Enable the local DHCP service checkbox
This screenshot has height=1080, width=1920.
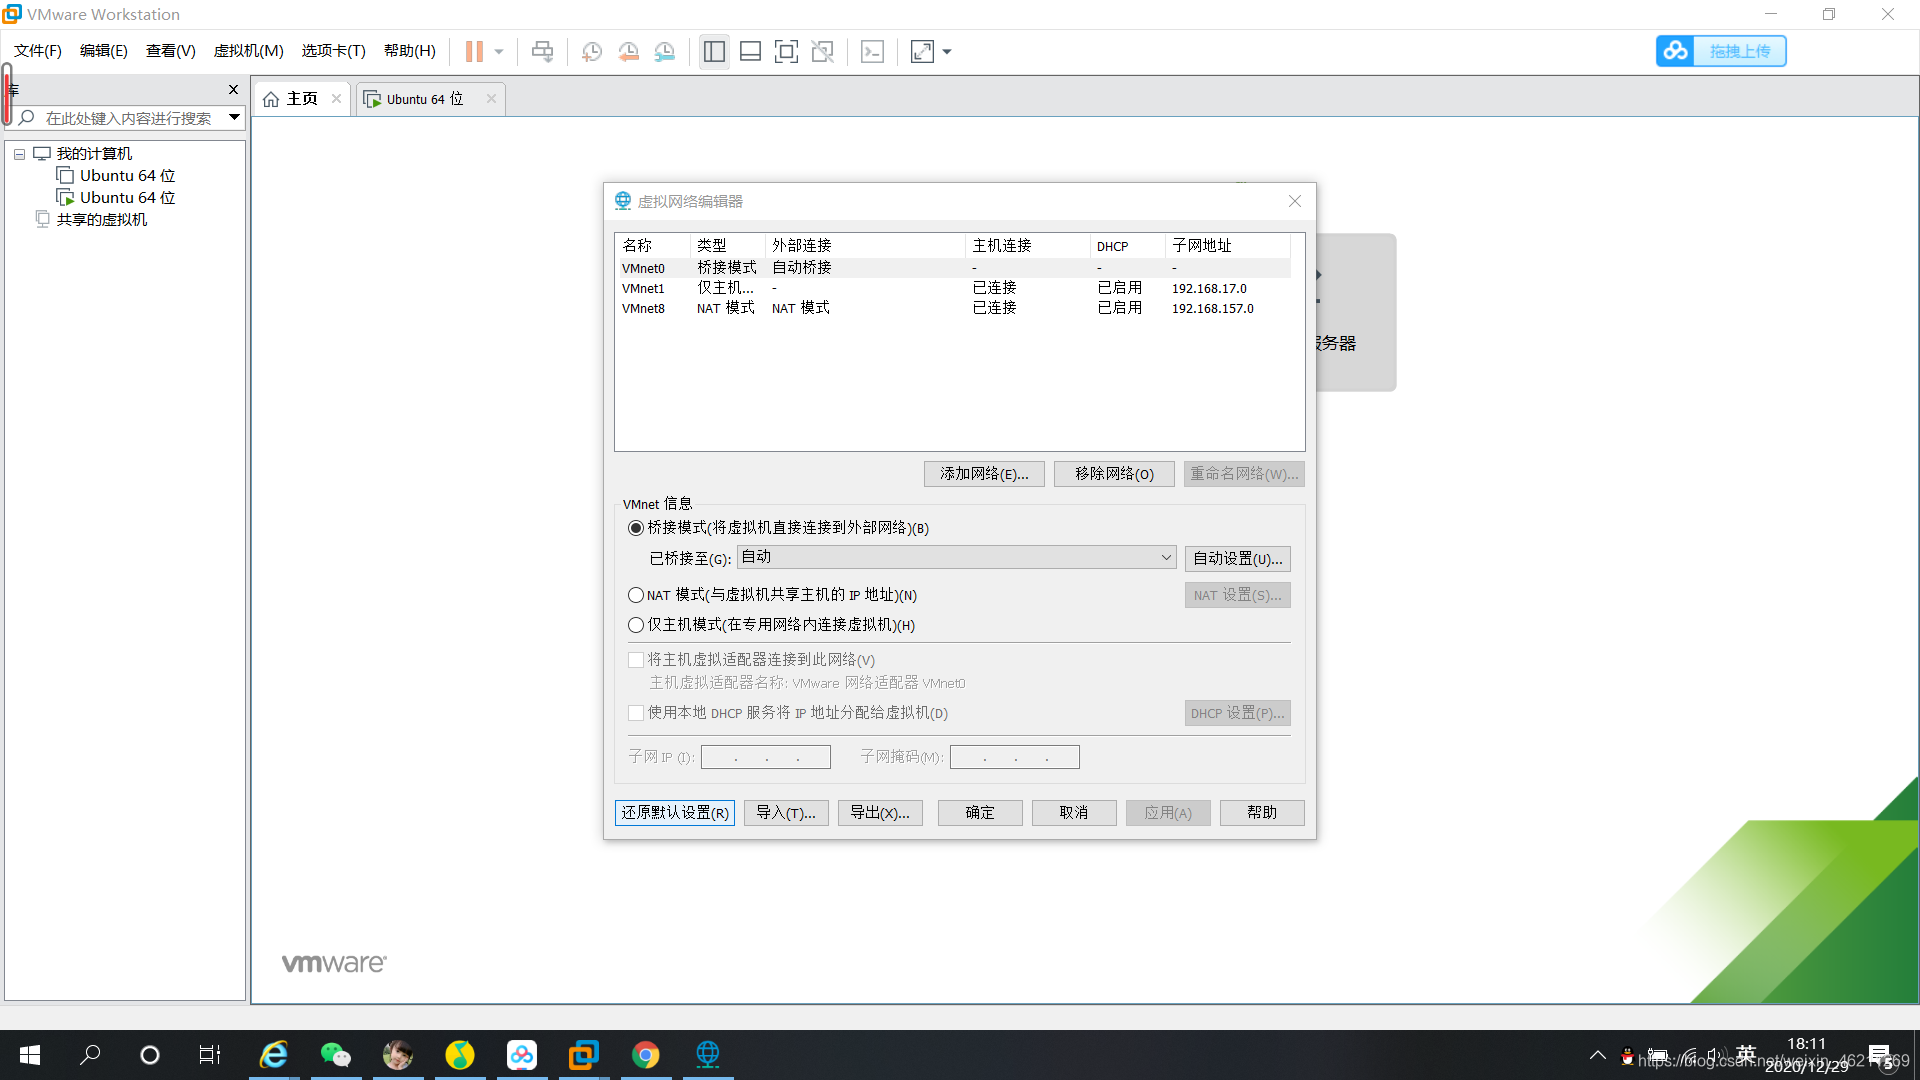point(636,712)
